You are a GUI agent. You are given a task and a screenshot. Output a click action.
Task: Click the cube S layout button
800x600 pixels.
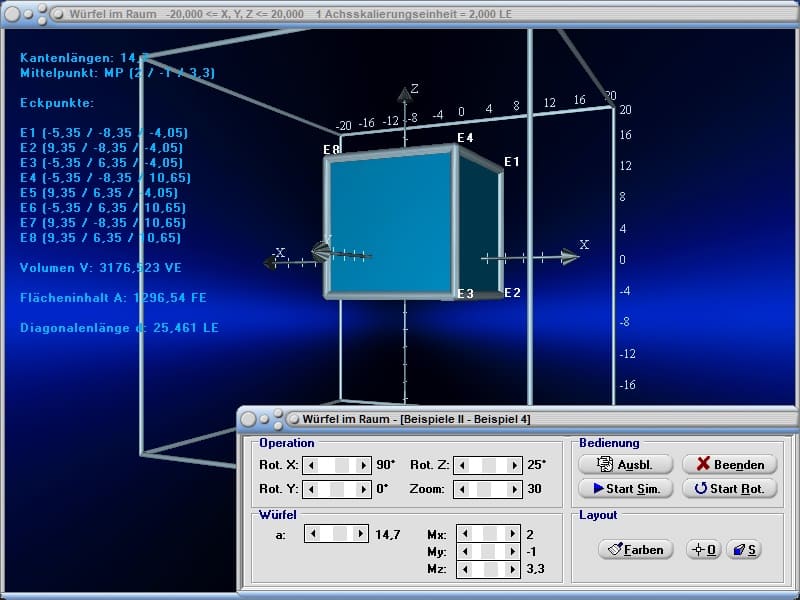pos(743,549)
